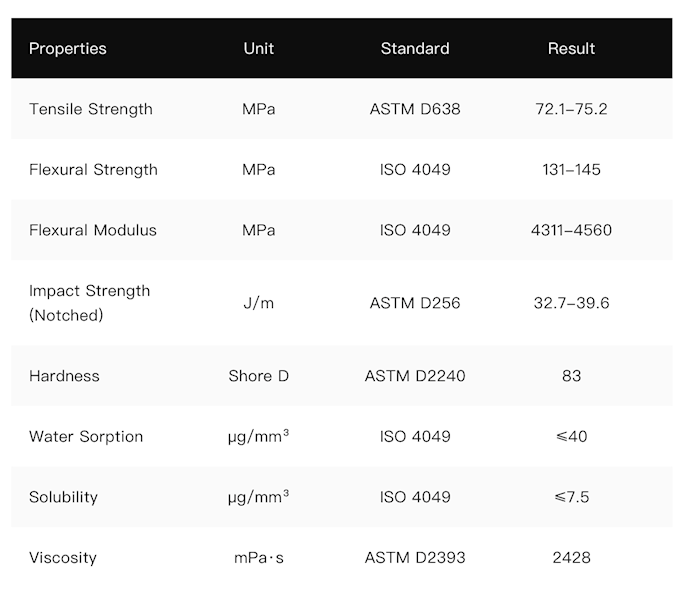
Task: Click the Properties column header
Action: click(x=67, y=48)
